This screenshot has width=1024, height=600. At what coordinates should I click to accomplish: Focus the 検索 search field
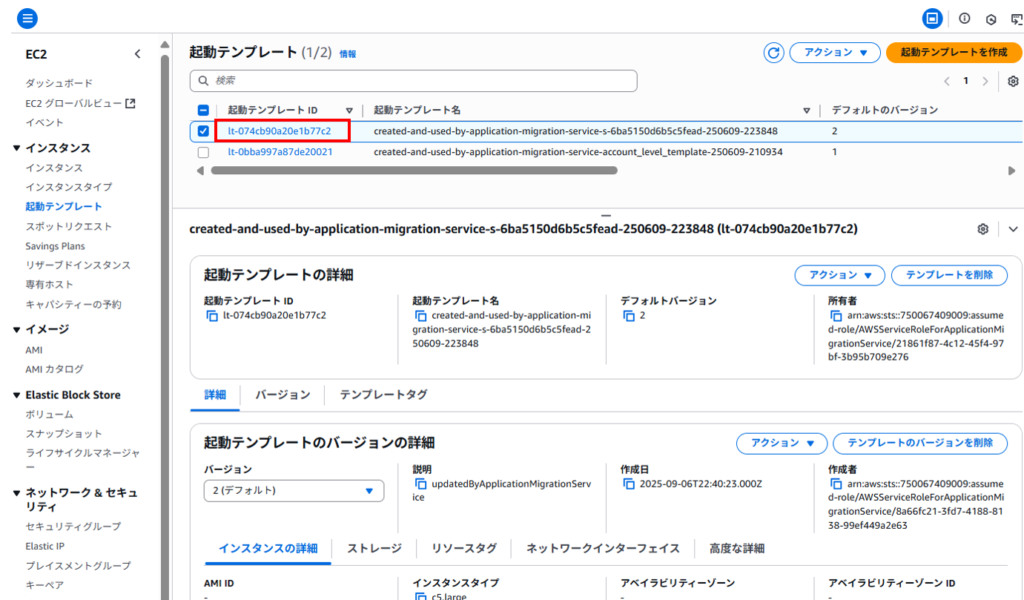tap(413, 81)
